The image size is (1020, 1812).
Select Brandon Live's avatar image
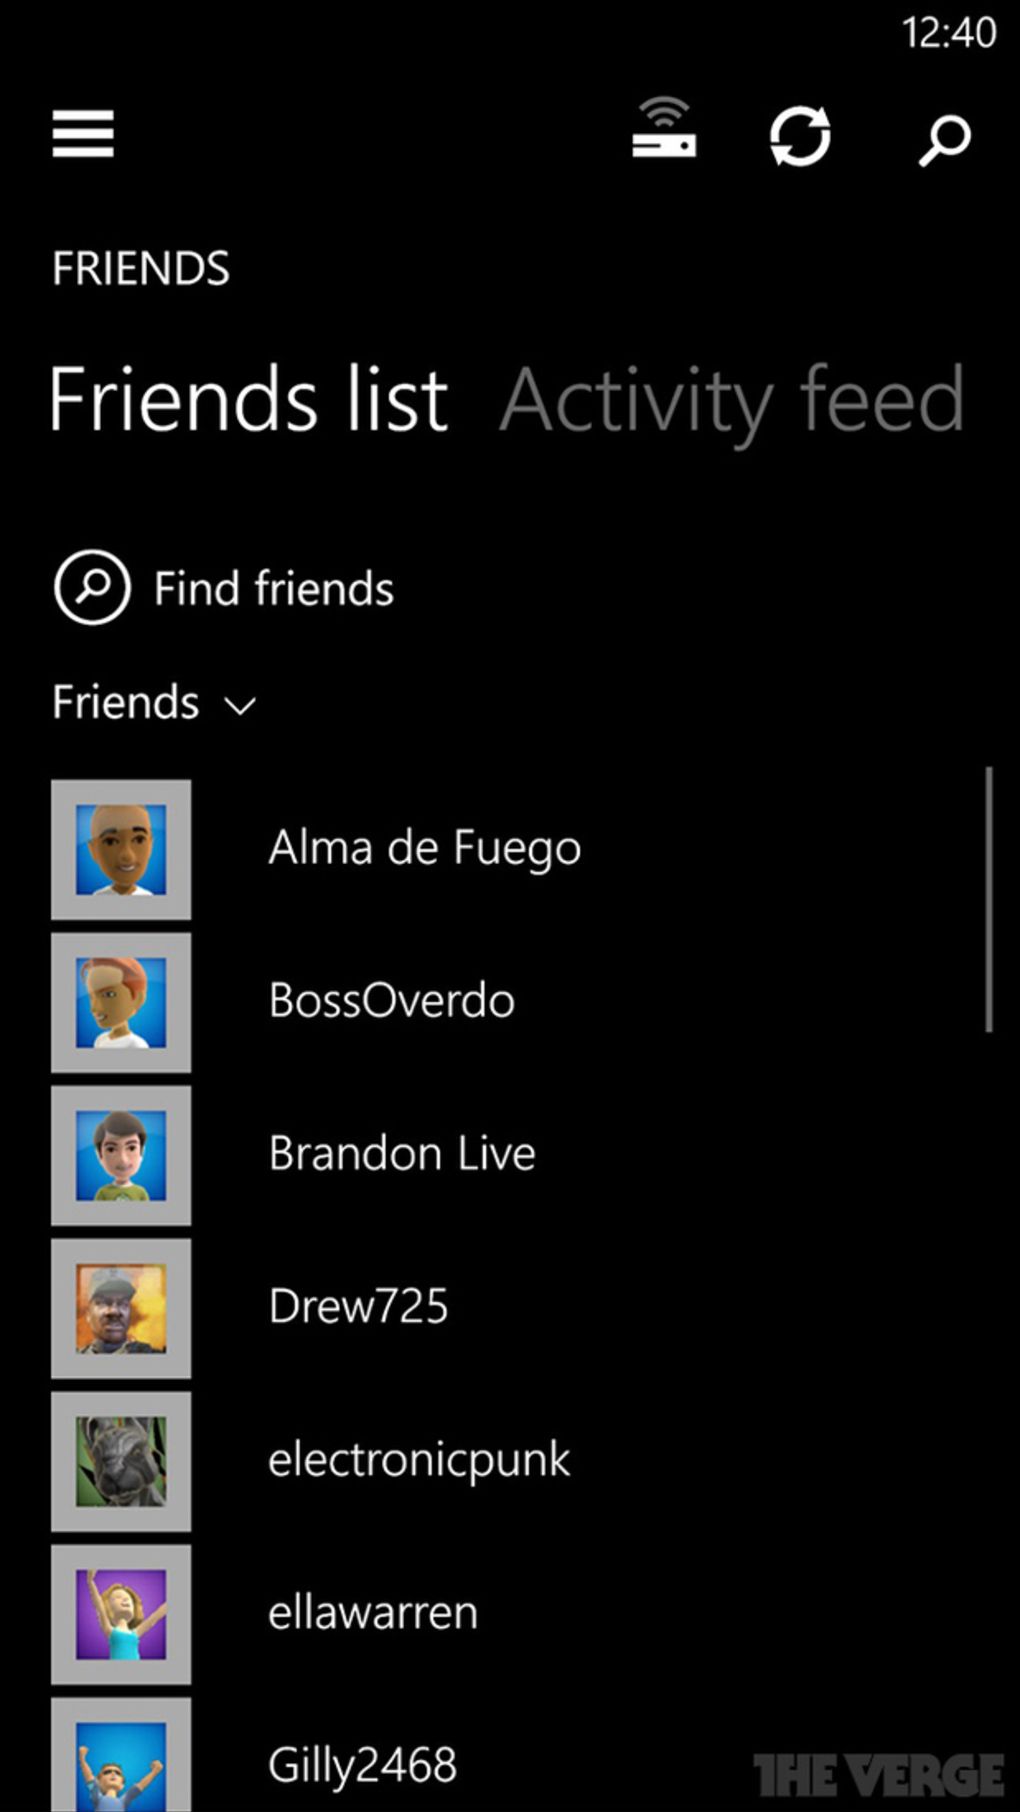coord(121,1156)
